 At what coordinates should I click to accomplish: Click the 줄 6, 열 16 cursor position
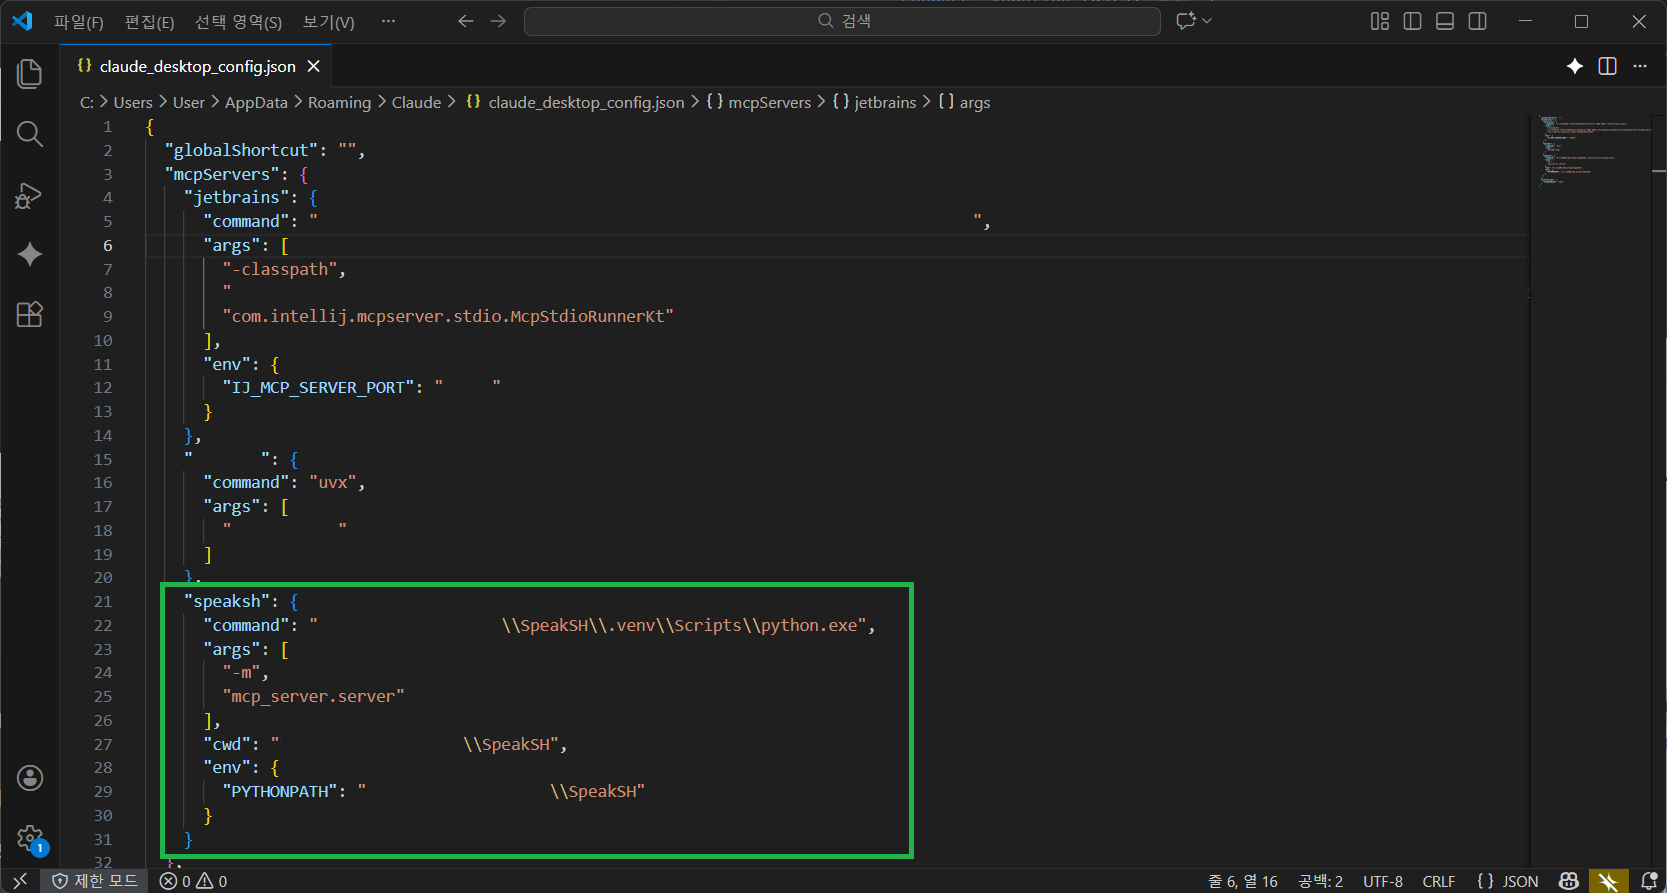tap(1243, 881)
